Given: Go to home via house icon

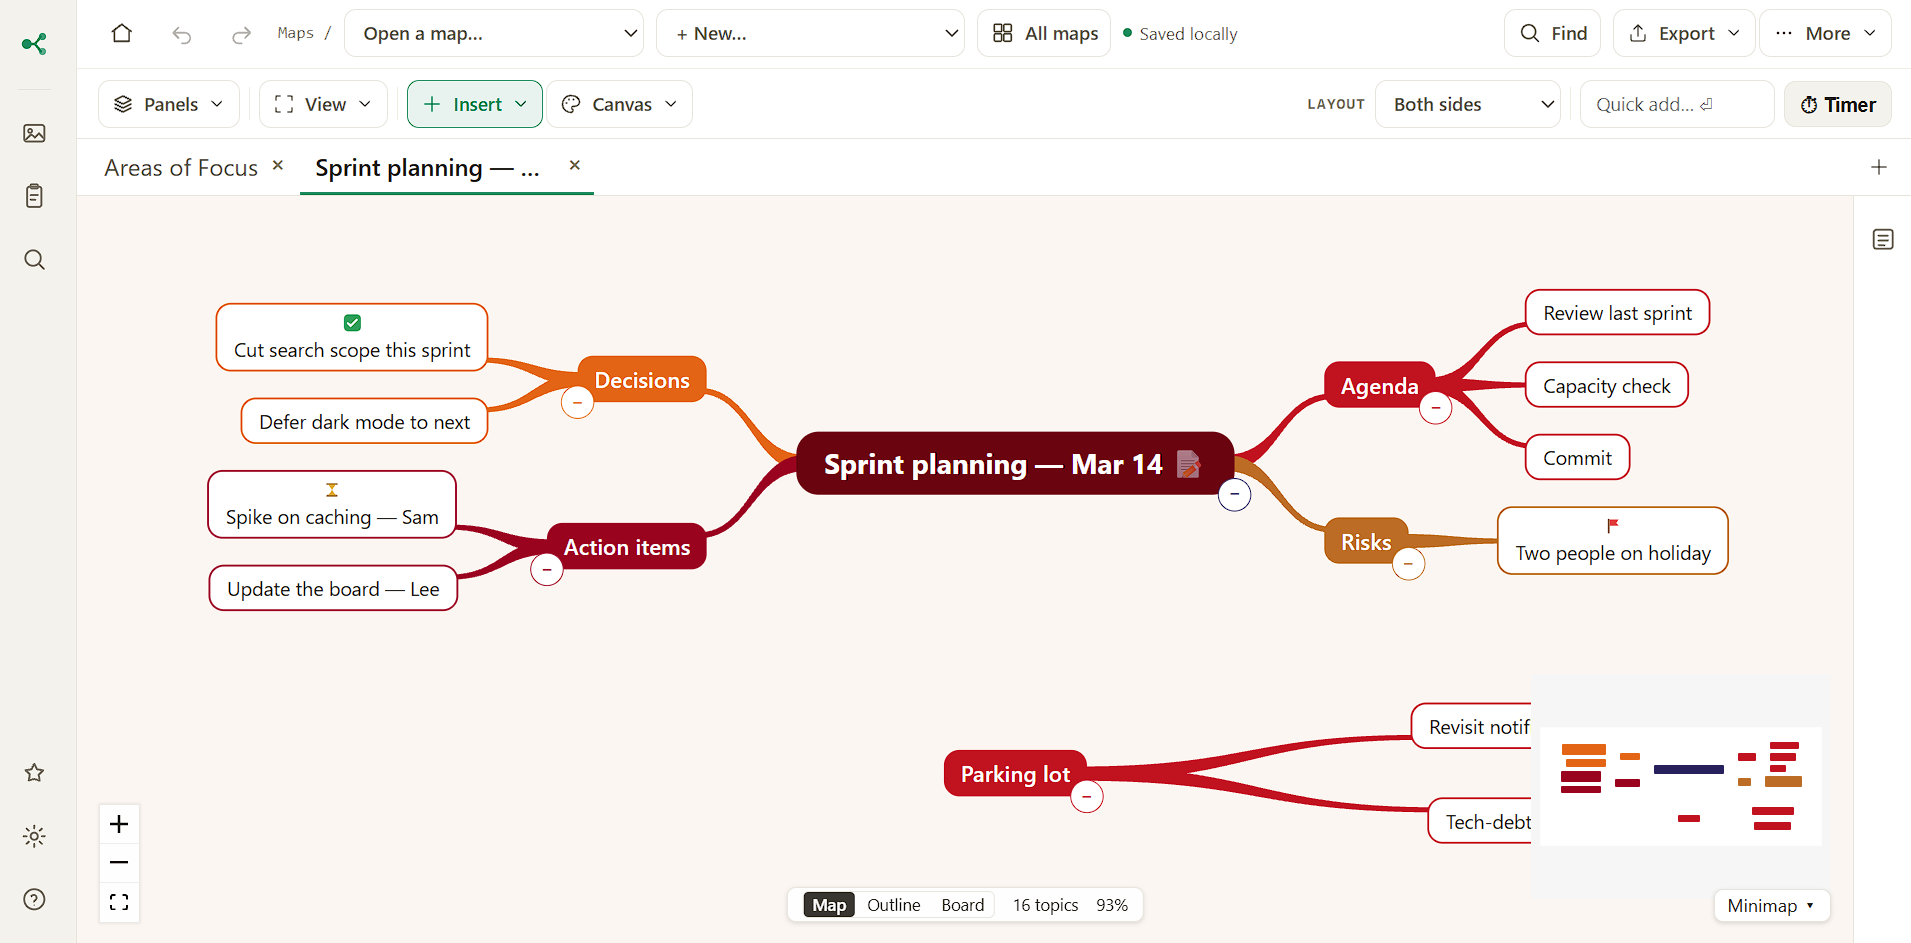Looking at the screenshot, I should tap(122, 34).
